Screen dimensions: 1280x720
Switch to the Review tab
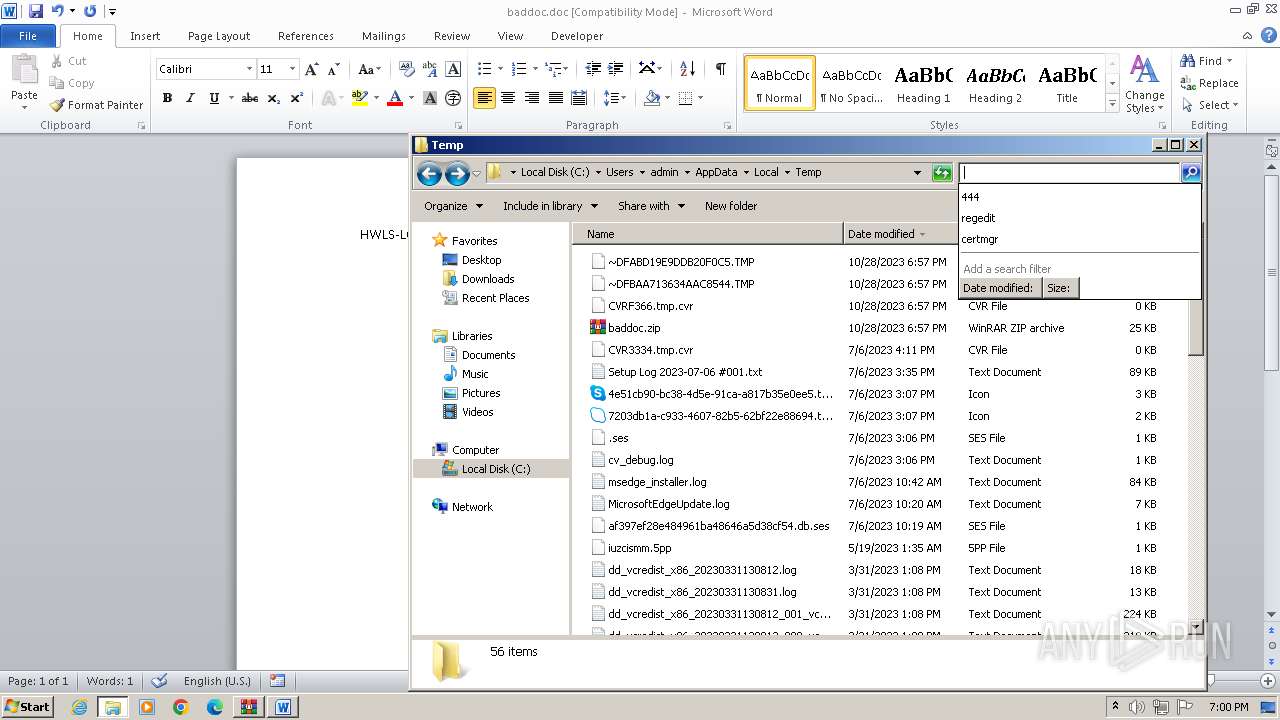(x=452, y=36)
